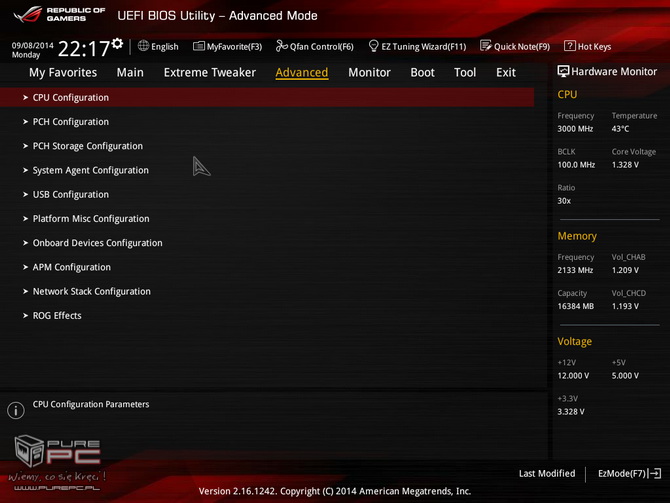Expand the USB Configuration arrow
Screen dimensions: 670x503
tap(25, 194)
